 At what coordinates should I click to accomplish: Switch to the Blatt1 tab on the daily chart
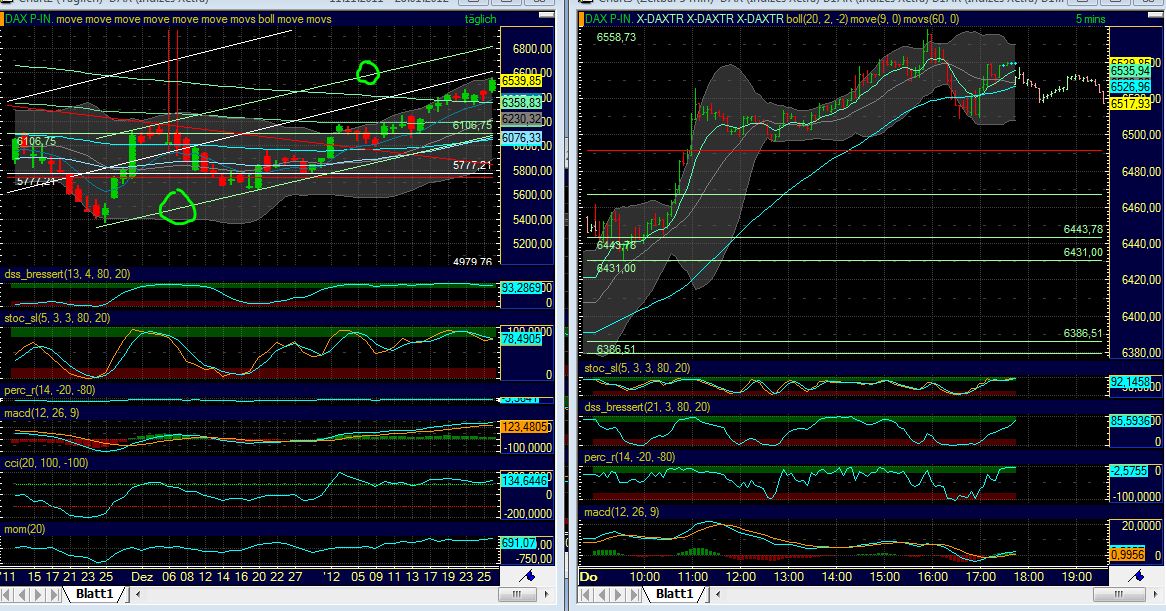click(94, 595)
